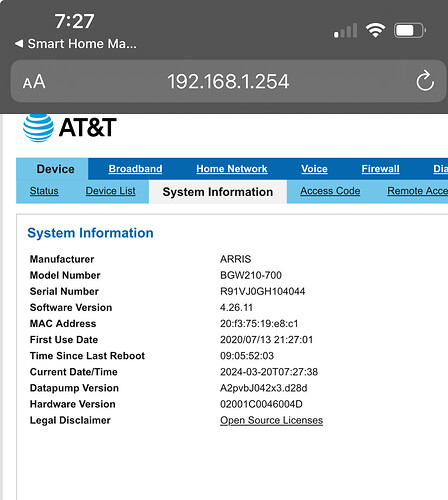This screenshot has height=500, width=448.
Task: Open the Status sub-tab
Action: (44, 191)
